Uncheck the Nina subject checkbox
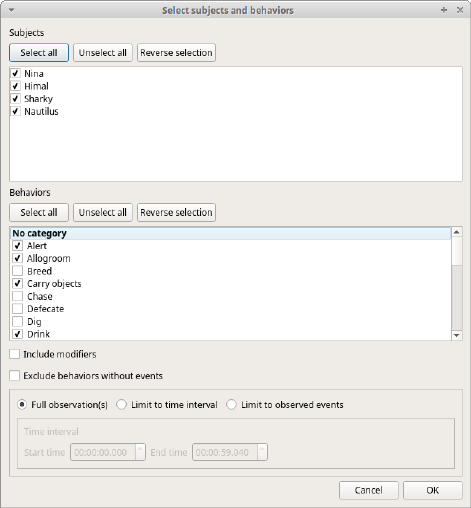 pyautogui.click(x=15, y=73)
